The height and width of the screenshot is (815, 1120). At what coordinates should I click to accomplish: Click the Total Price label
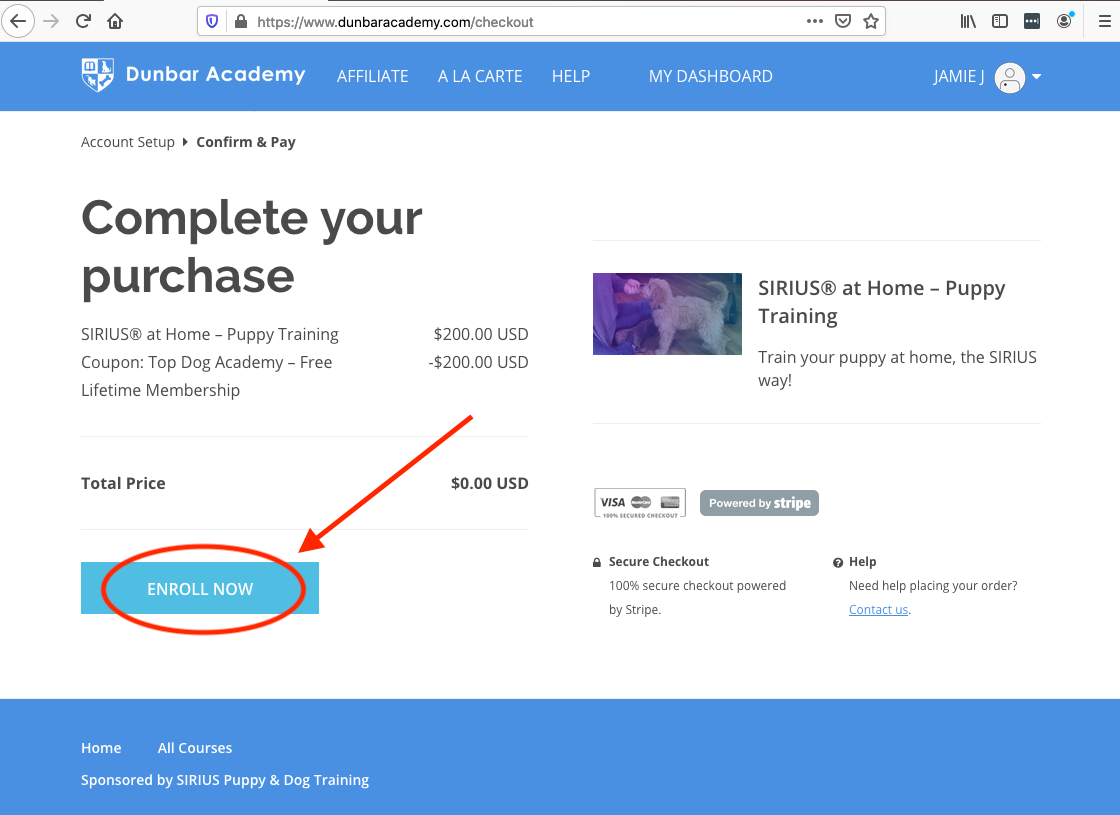[x=123, y=484]
